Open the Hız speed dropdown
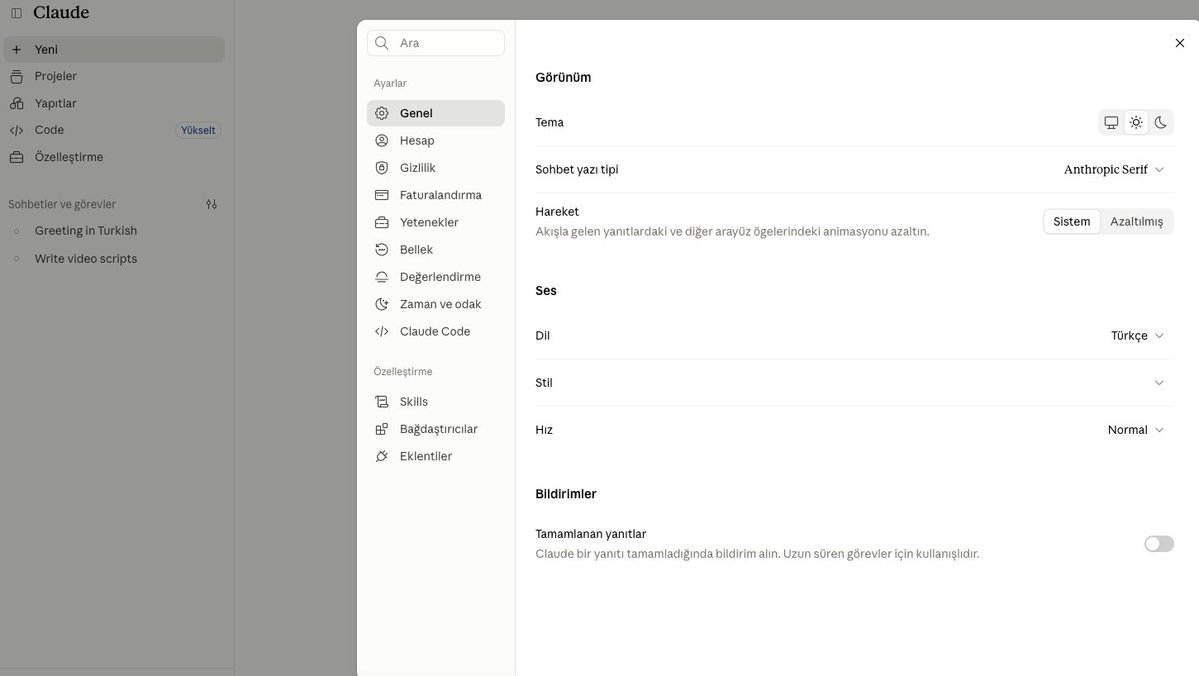The height and width of the screenshot is (676, 1199). 1136,430
